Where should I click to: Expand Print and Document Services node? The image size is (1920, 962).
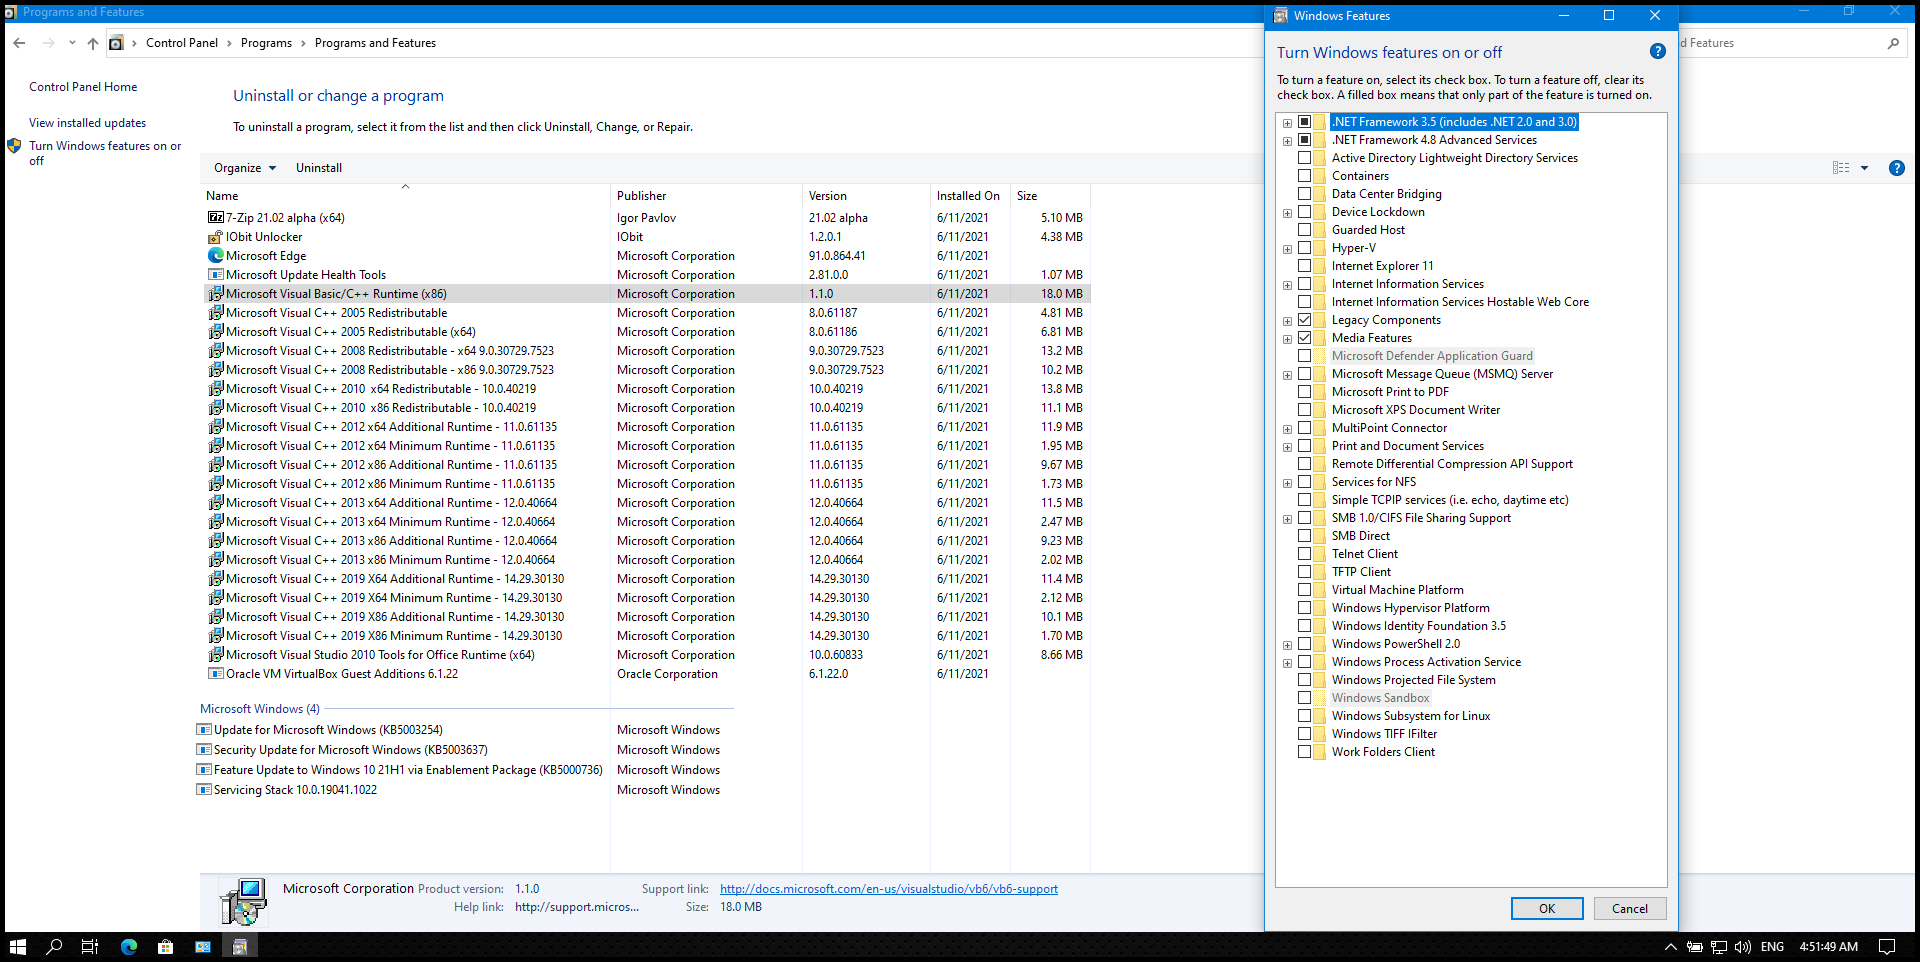(1288, 447)
